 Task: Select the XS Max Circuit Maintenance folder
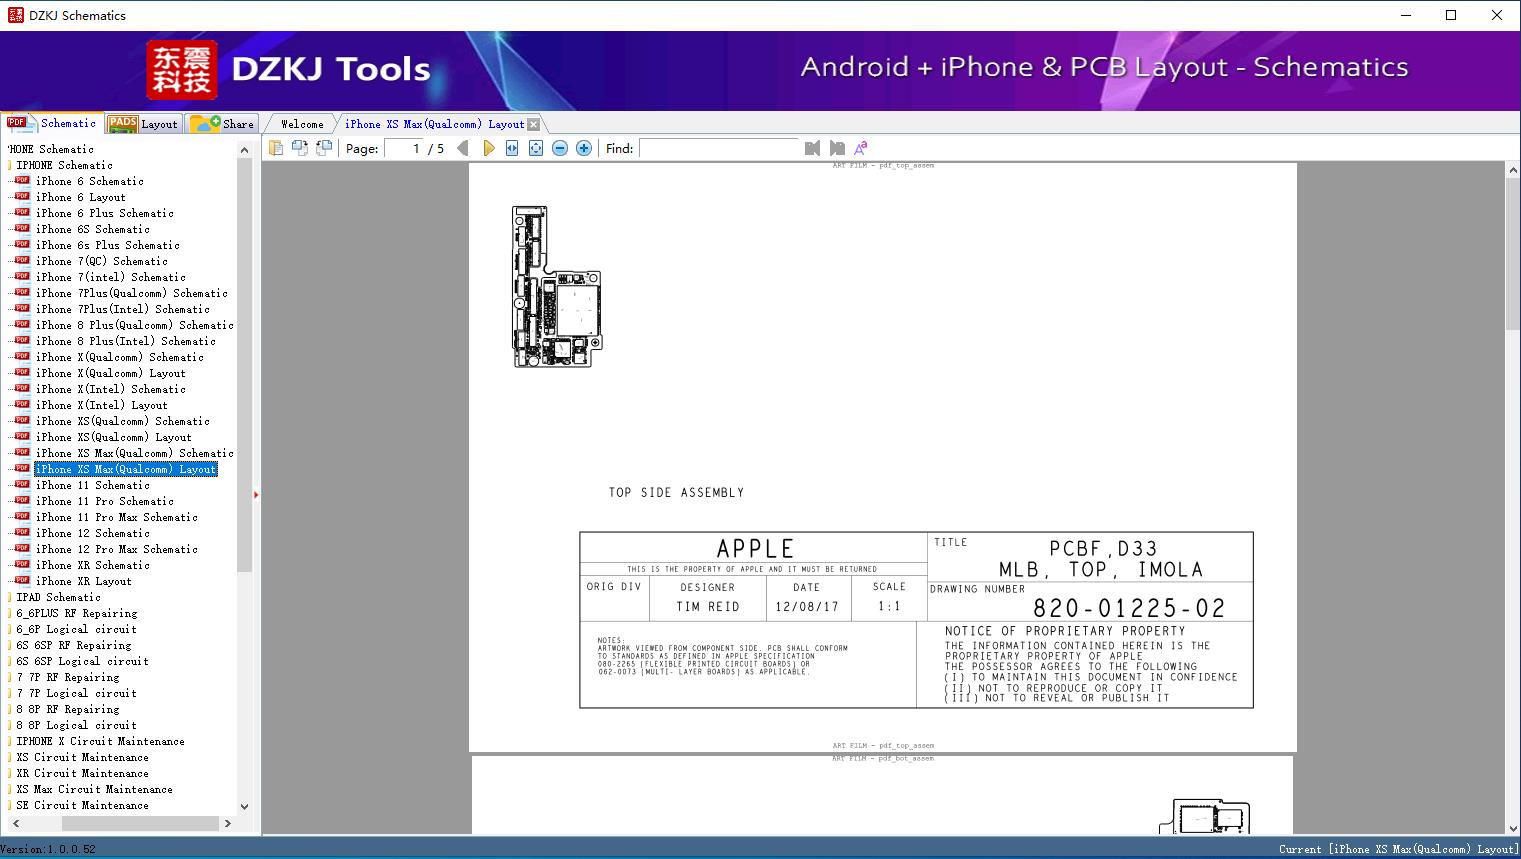click(x=94, y=789)
